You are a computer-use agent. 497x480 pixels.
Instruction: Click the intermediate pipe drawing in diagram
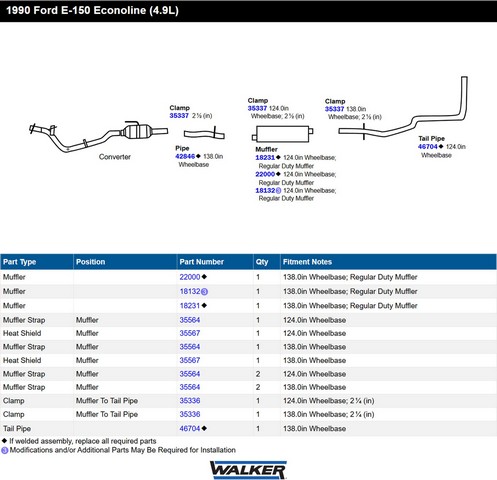pyautogui.click(x=204, y=134)
